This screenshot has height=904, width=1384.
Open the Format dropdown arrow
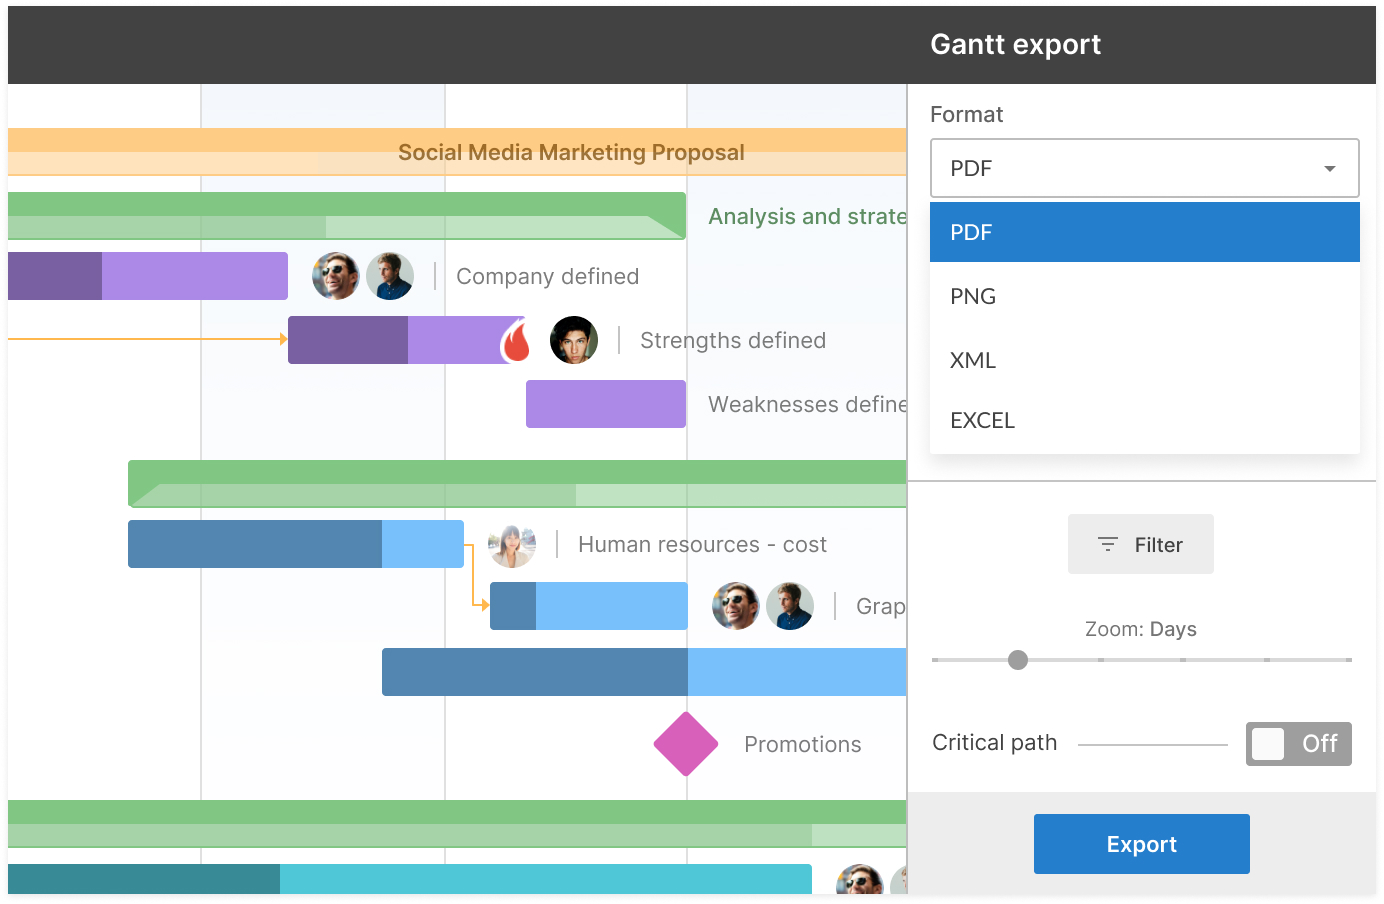pos(1330,168)
